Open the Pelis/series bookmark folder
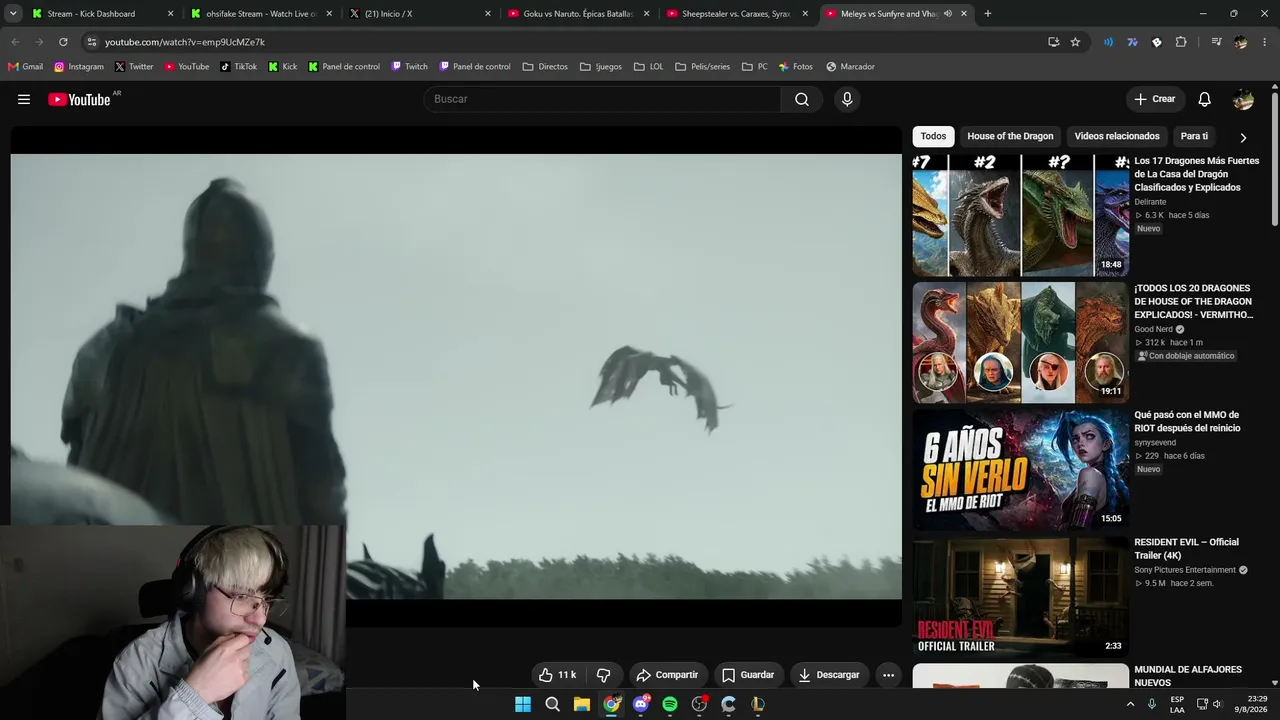This screenshot has height=720, width=1280. click(x=702, y=67)
